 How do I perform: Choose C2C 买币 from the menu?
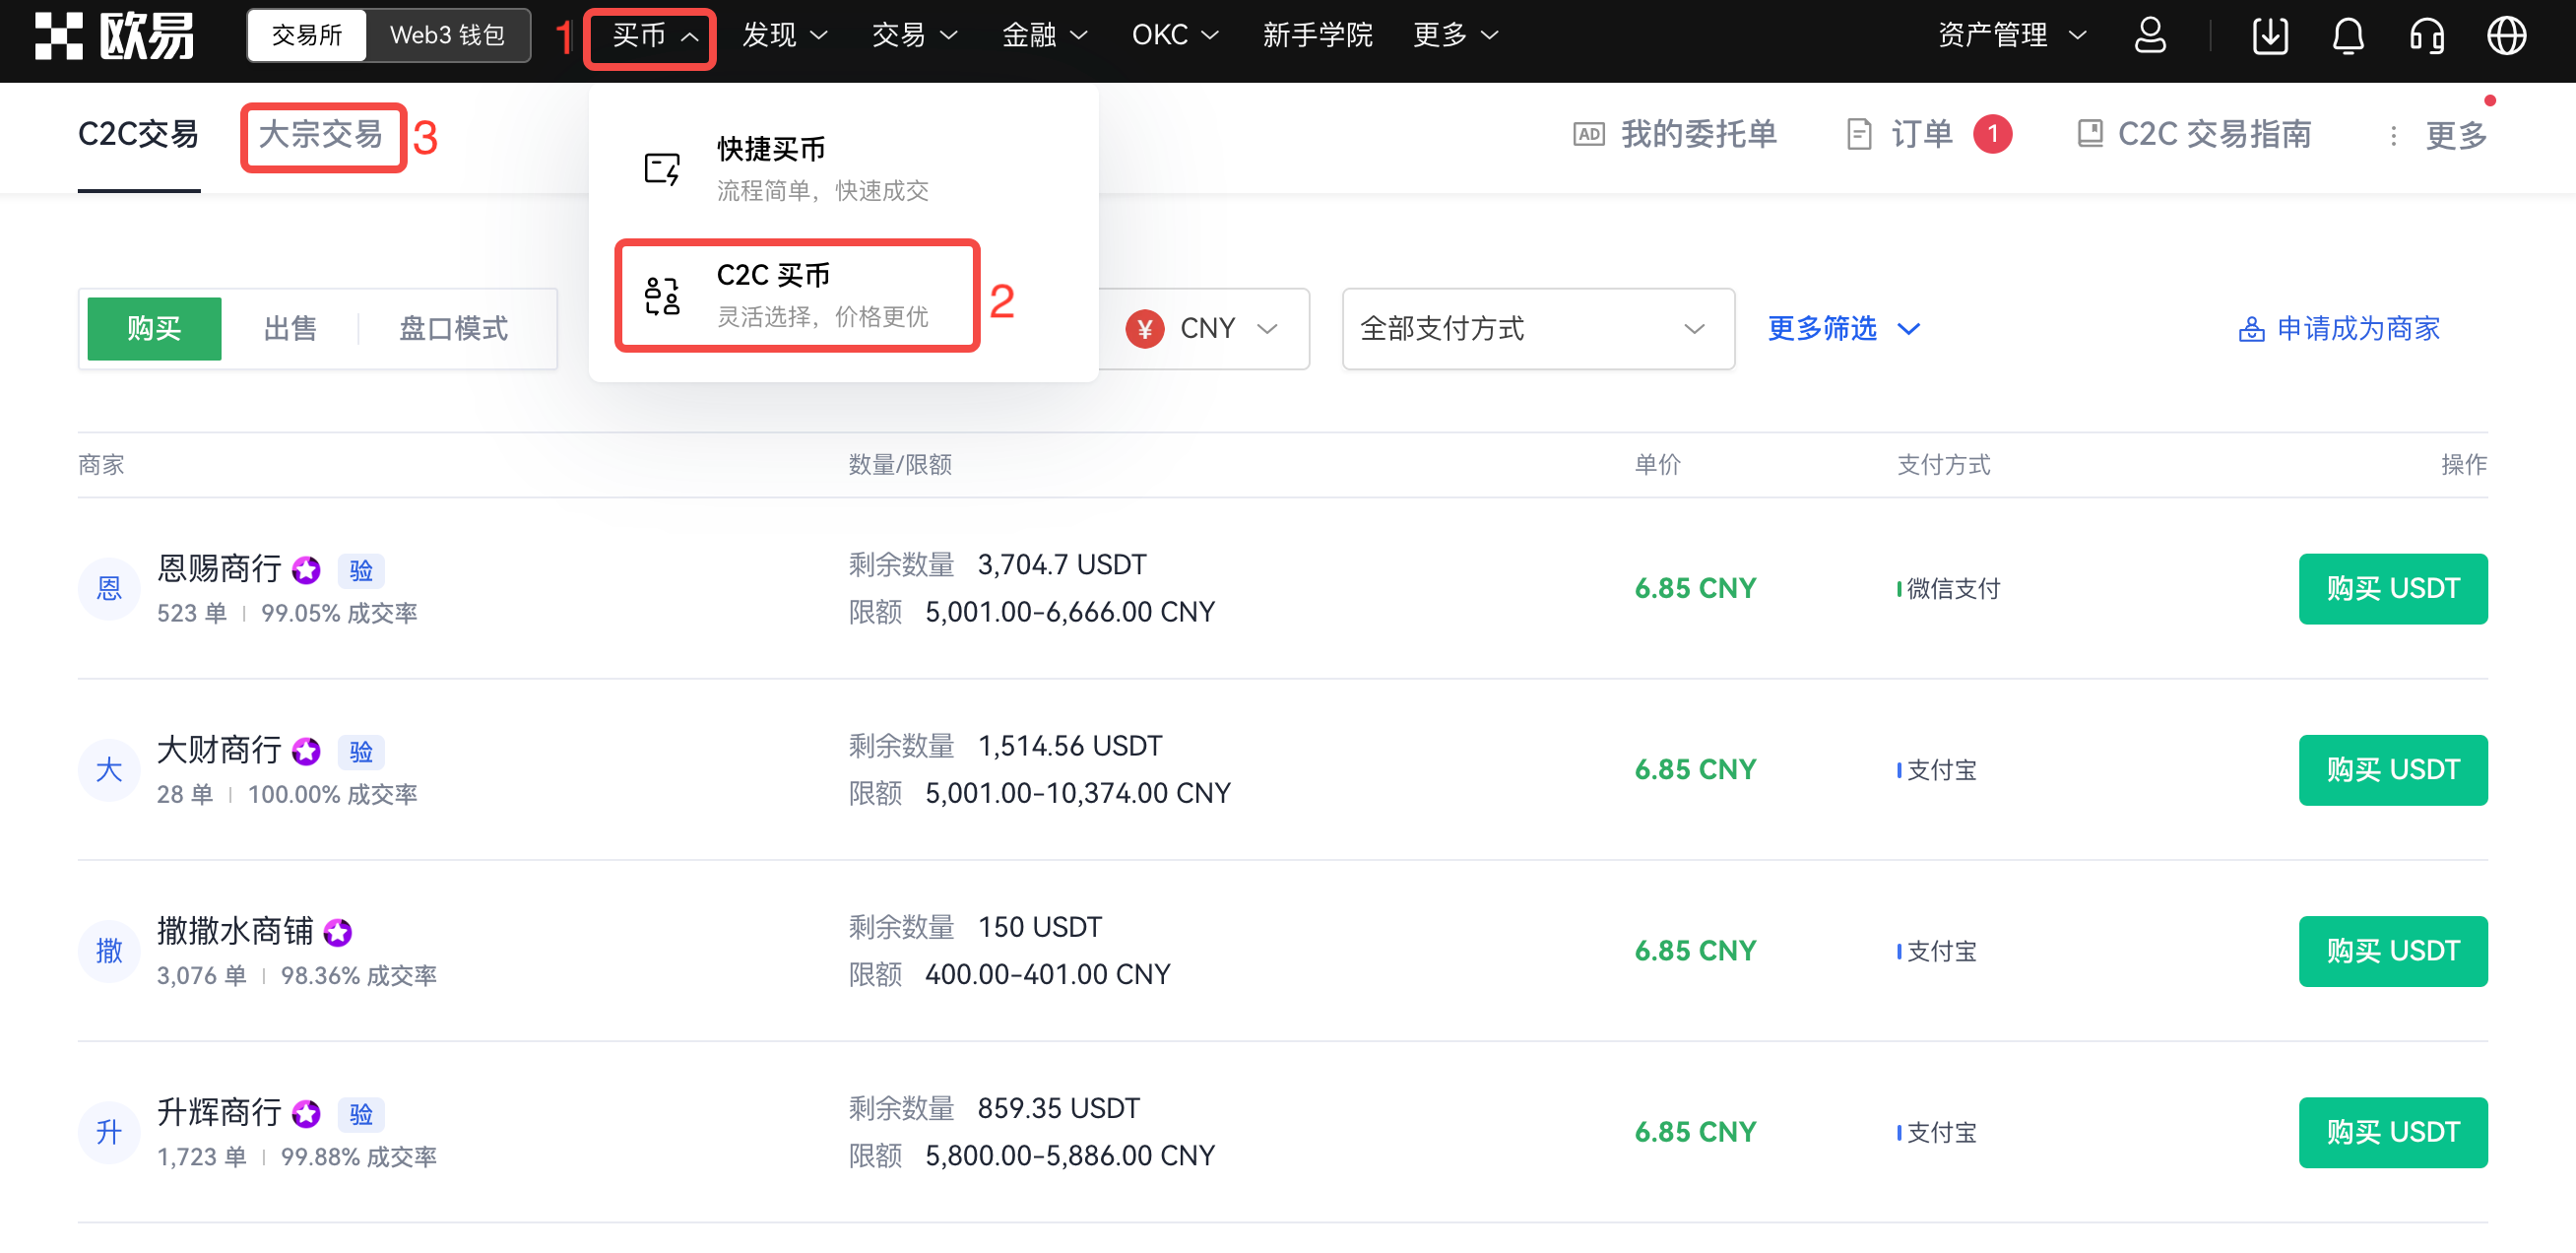(797, 296)
